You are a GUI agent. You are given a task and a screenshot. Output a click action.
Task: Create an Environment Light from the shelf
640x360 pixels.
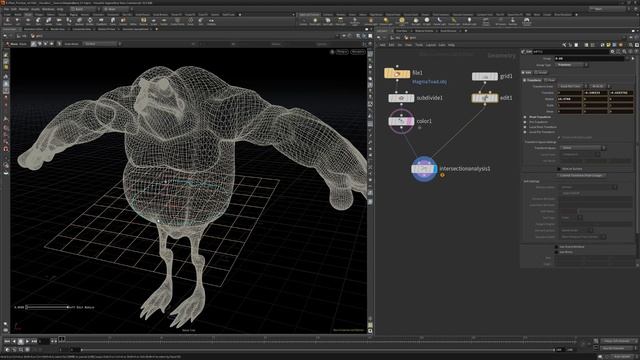[x=402, y=21]
